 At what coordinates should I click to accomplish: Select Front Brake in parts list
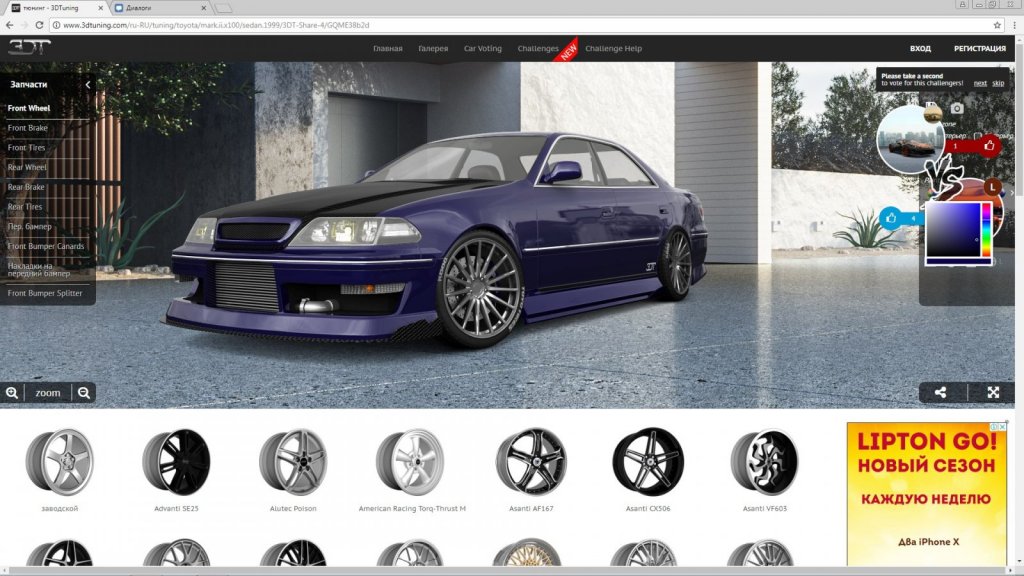tap(28, 128)
